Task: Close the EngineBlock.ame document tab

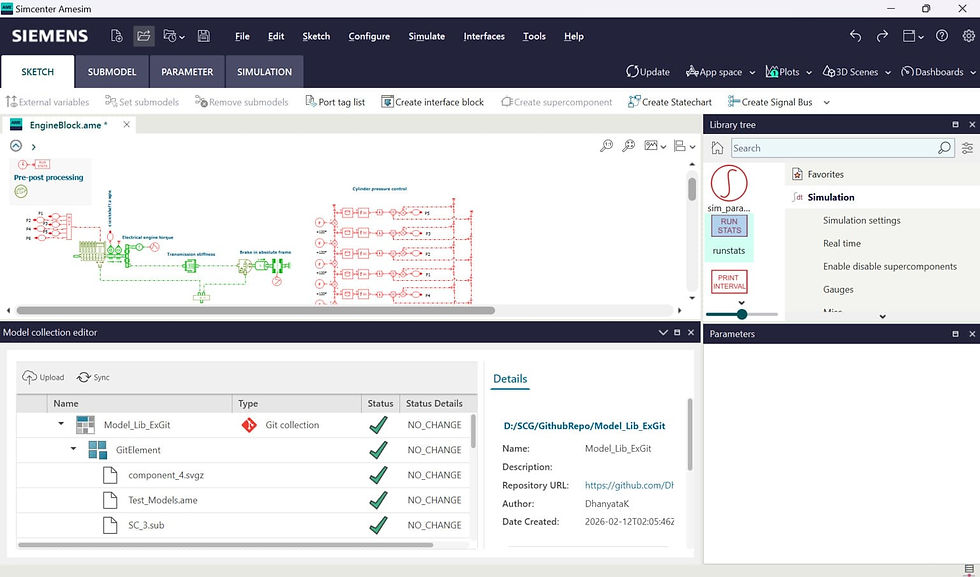Action: click(127, 124)
